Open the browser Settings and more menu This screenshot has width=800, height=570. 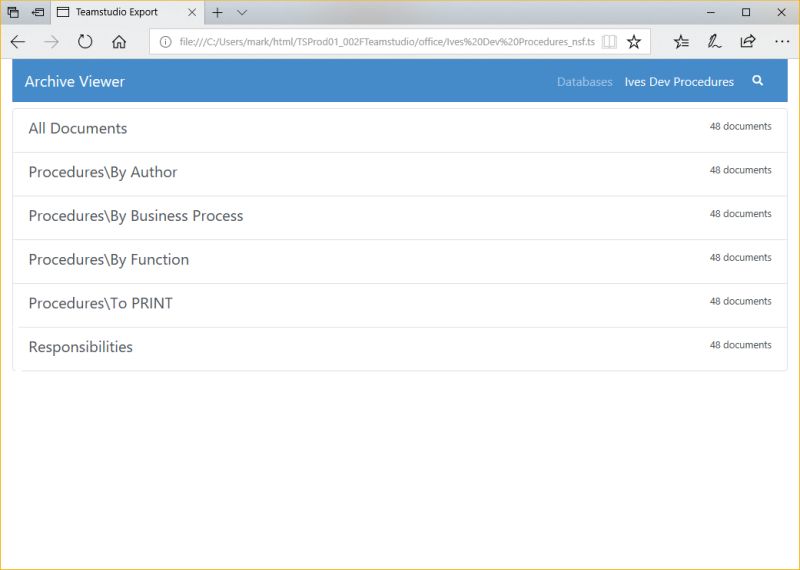[x=782, y=42]
